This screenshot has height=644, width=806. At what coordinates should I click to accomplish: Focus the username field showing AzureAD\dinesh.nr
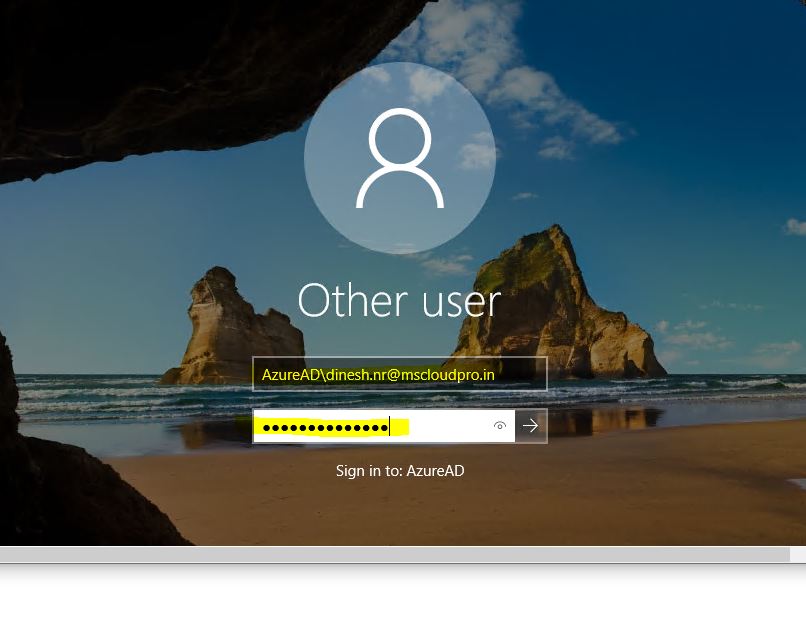point(399,374)
